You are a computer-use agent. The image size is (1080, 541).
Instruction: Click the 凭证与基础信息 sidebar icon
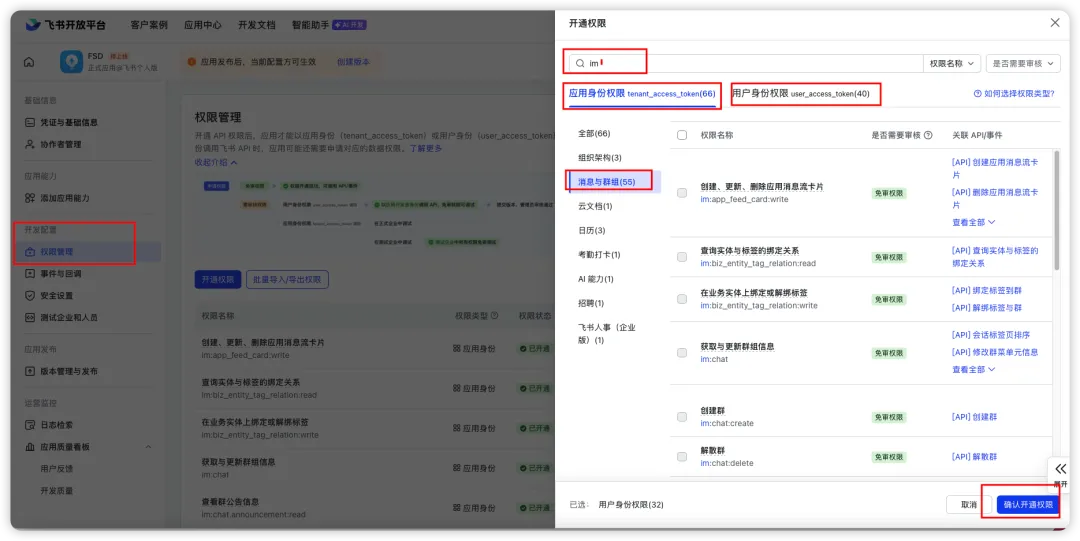(30, 122)
